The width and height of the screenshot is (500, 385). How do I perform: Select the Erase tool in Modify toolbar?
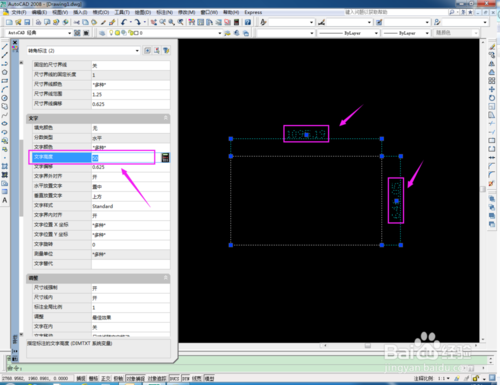[x=492, y=46]
